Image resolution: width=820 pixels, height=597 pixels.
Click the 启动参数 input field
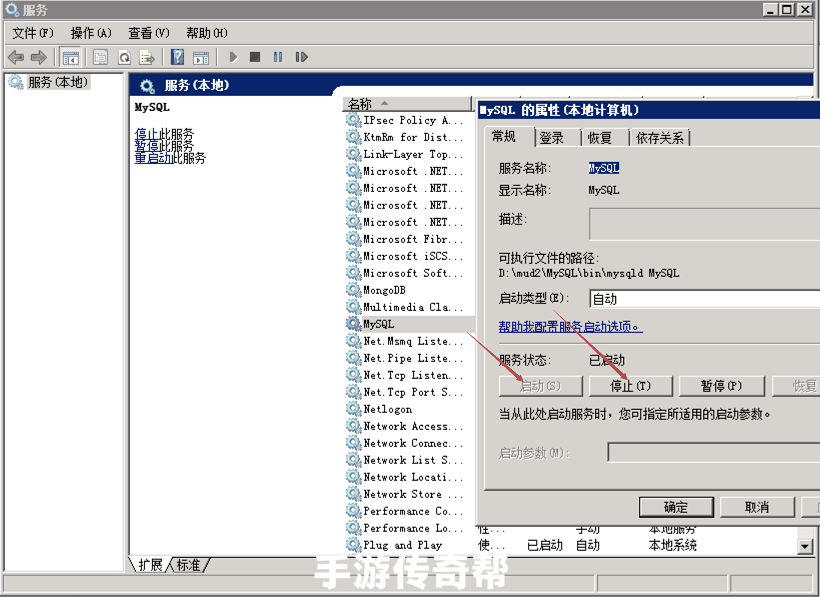pyautogui.click(x=713, y=452)
